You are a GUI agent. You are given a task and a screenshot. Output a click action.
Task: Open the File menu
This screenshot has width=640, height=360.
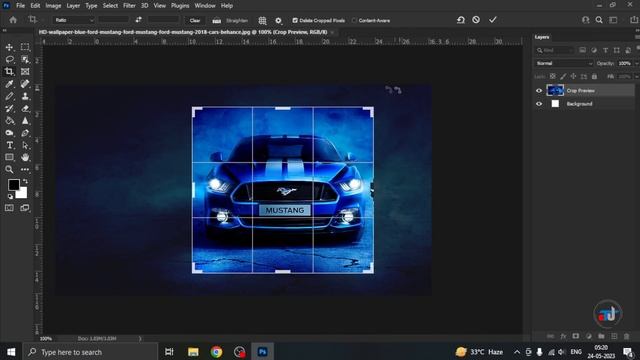pyautogui.click(x=20, y=6)
